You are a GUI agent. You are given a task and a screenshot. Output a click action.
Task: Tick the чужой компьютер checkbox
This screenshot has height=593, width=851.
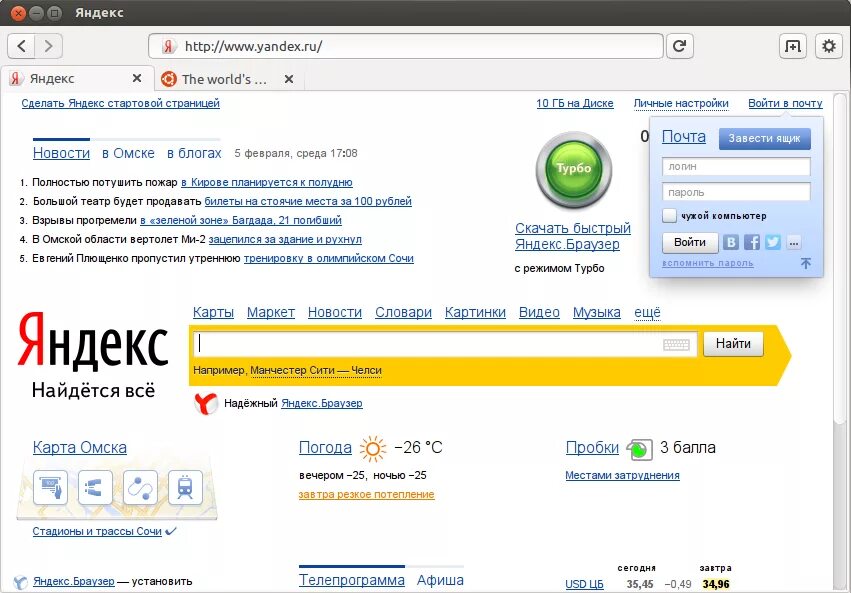669,215
